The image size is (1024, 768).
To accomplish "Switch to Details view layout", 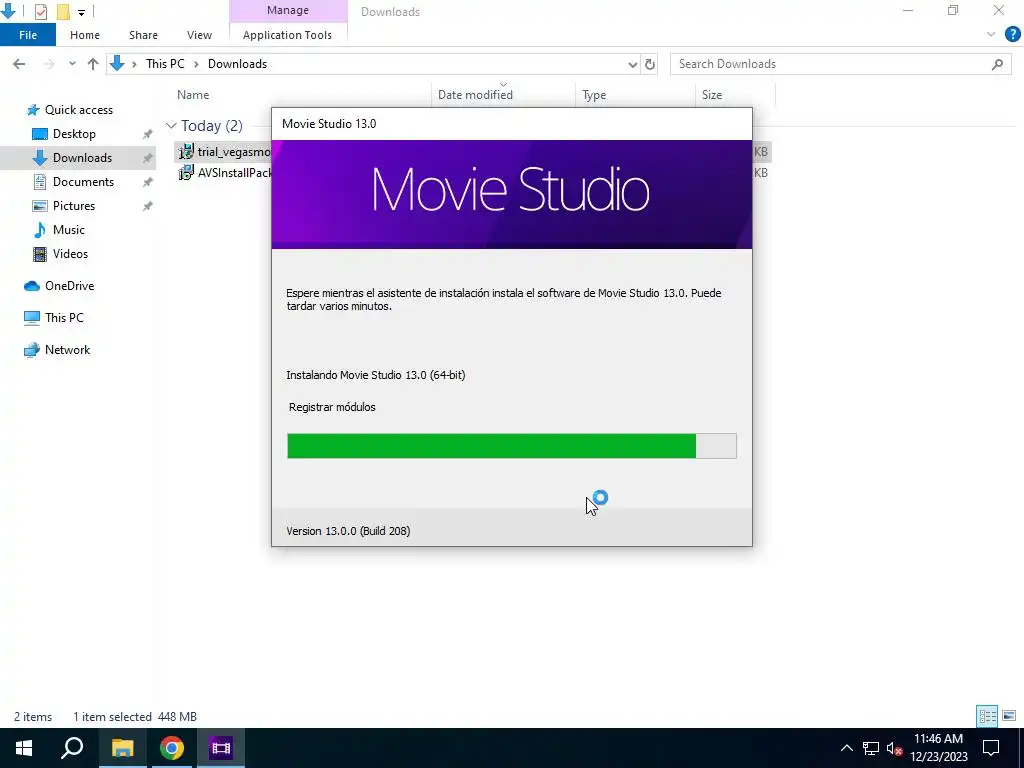I will [987, 716].
